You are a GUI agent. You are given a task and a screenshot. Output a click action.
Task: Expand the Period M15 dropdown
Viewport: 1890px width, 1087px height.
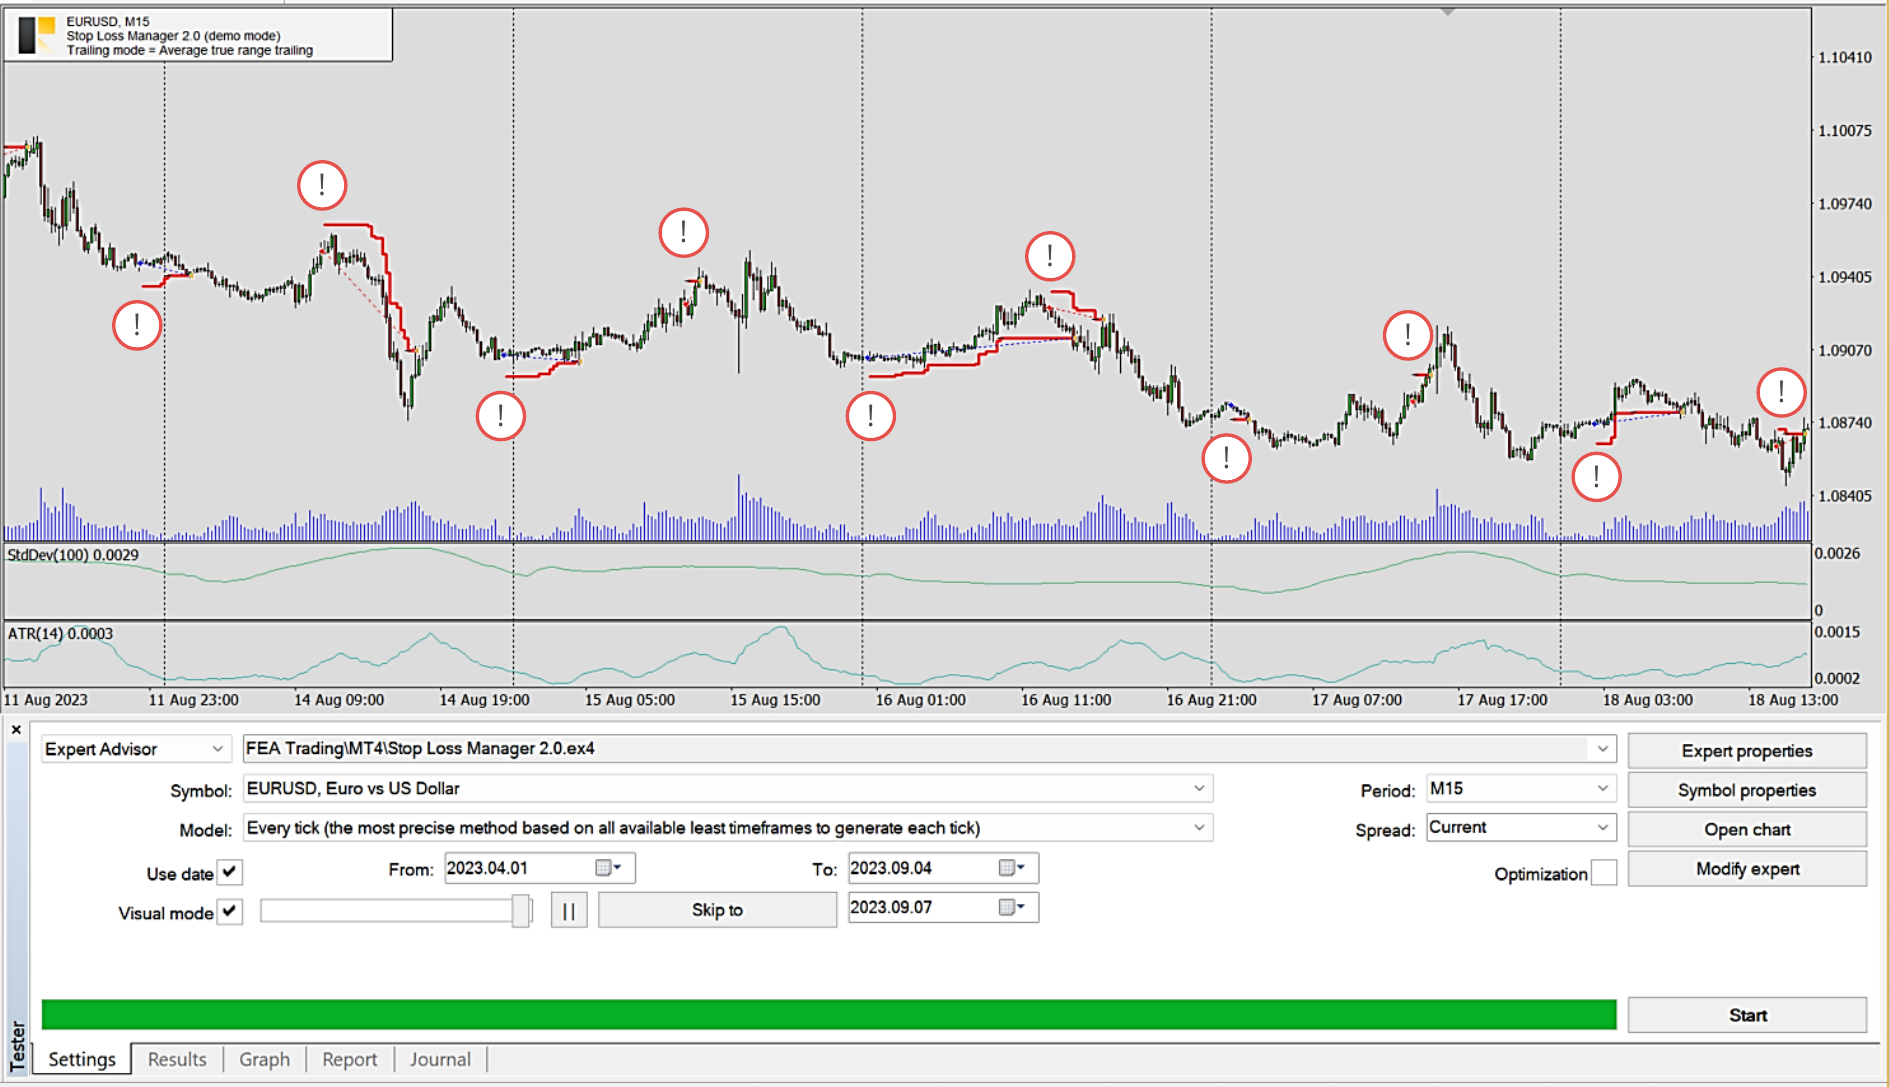pyautogui.click(x=1602, y=788)
